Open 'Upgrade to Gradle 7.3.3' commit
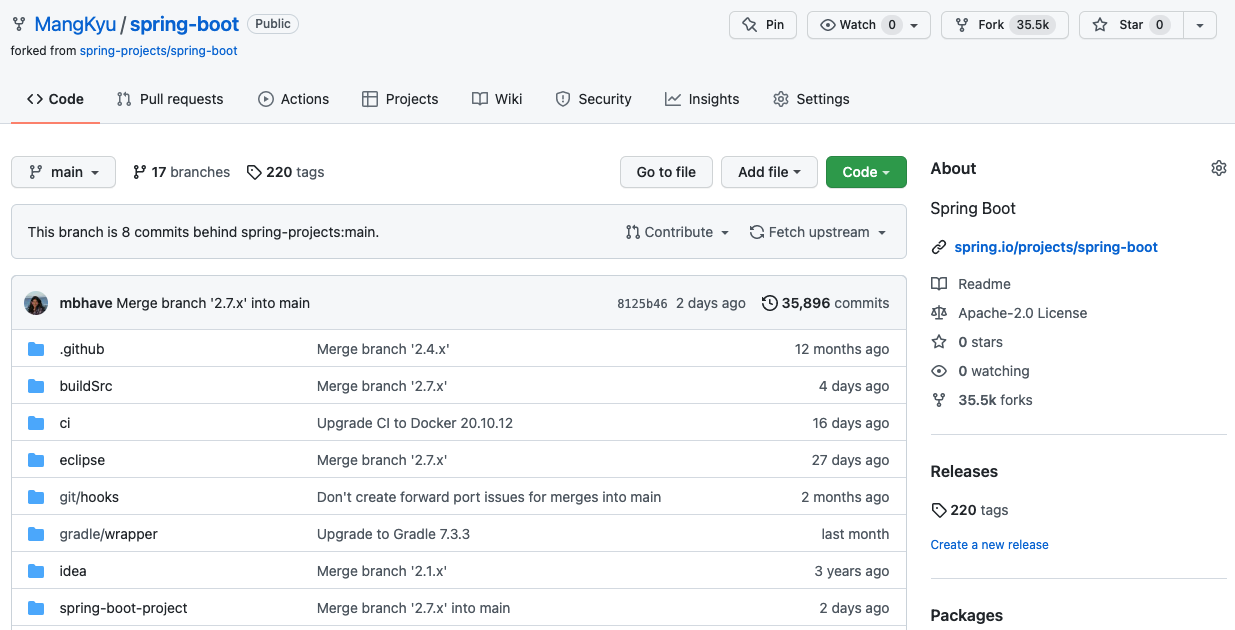Image resolution: width=1235 pixels, height=630 pixels. click(x=393, y=534)
